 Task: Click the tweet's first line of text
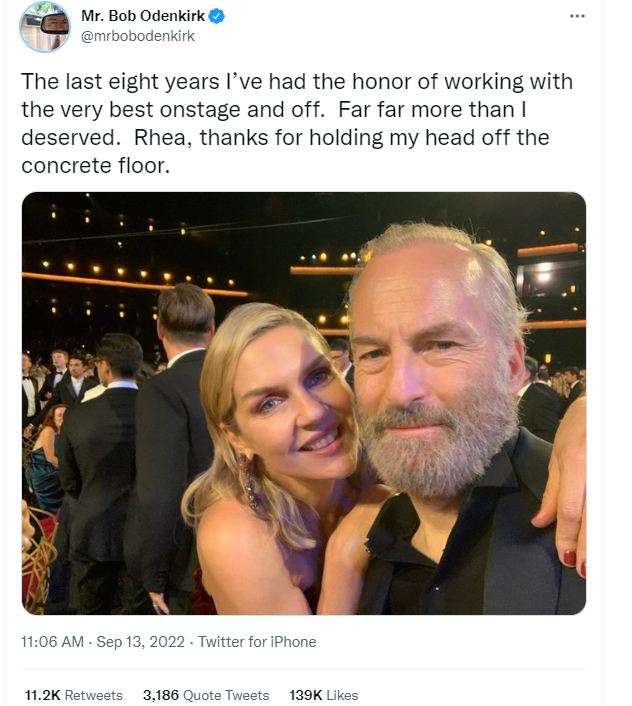click(297, 81)
